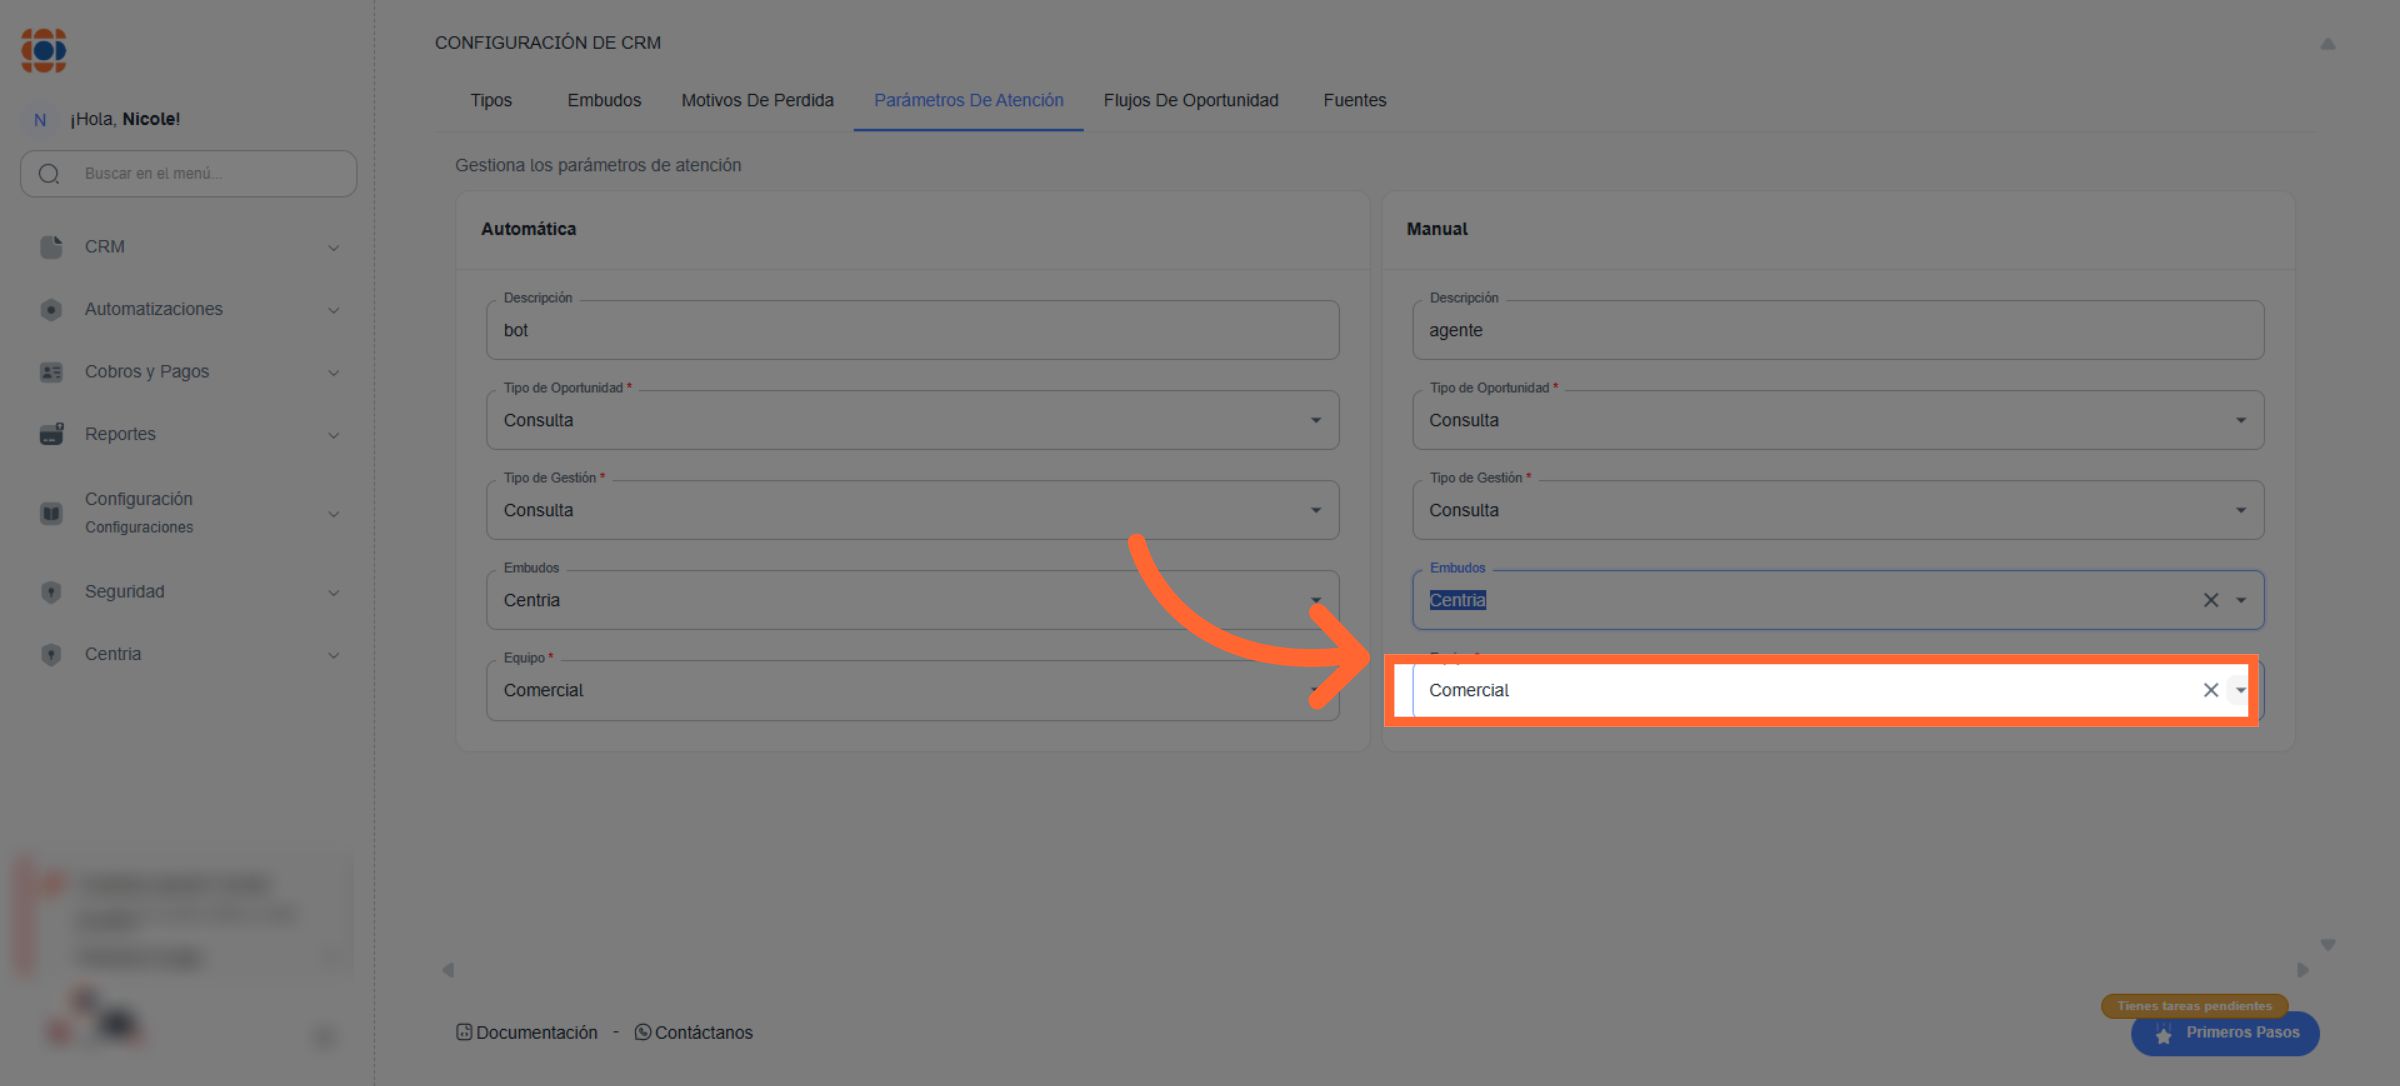This screenshot has height=1086, width=2400.
Task: Open Automática Tipo de Oportunidad dropdown
Action: click(1315, 420)
